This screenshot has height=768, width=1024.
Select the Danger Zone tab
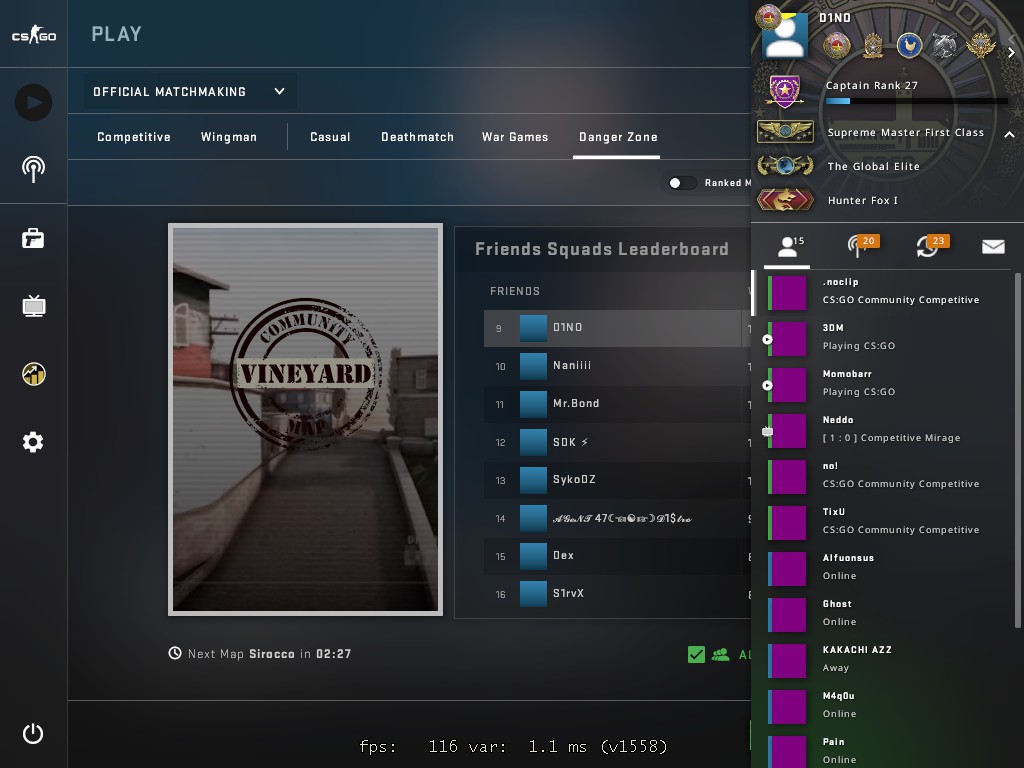coord(618,136)
